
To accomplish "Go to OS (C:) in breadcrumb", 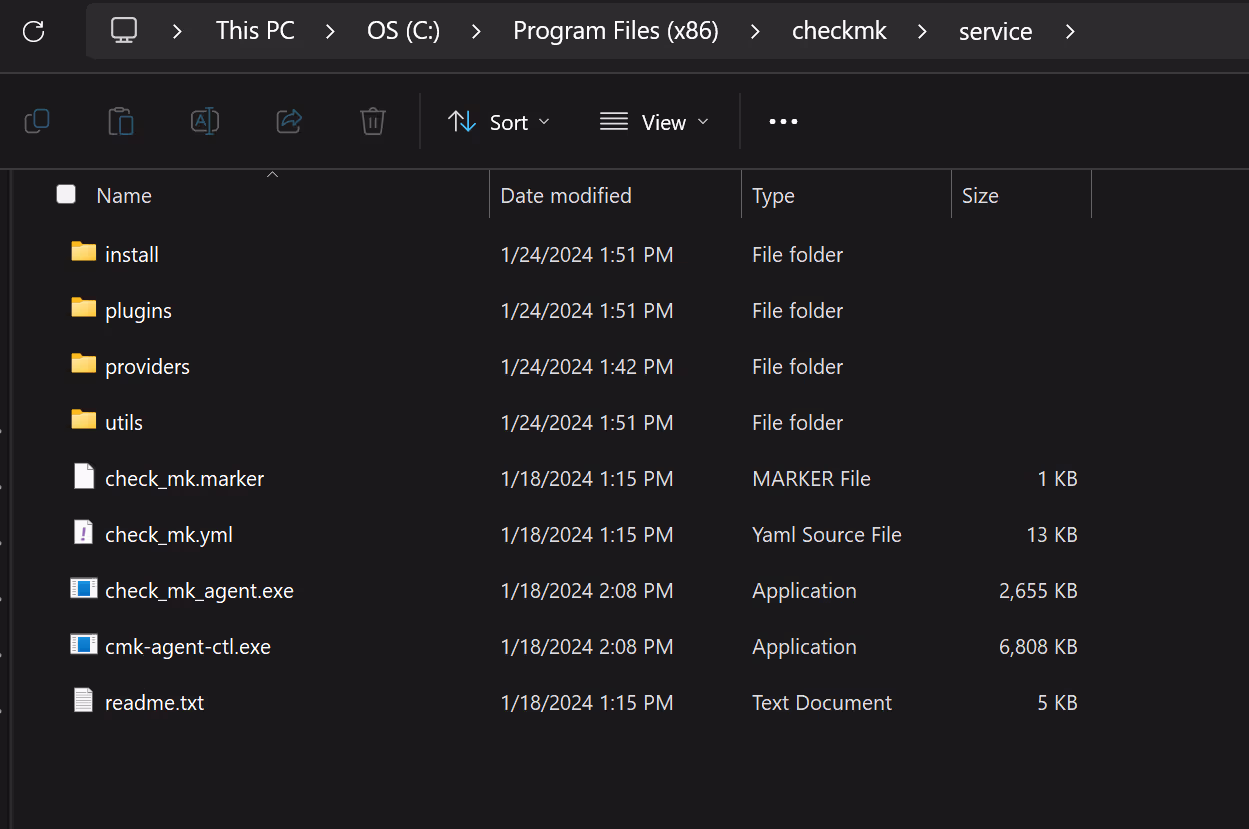I will click(x=403, y=31).
